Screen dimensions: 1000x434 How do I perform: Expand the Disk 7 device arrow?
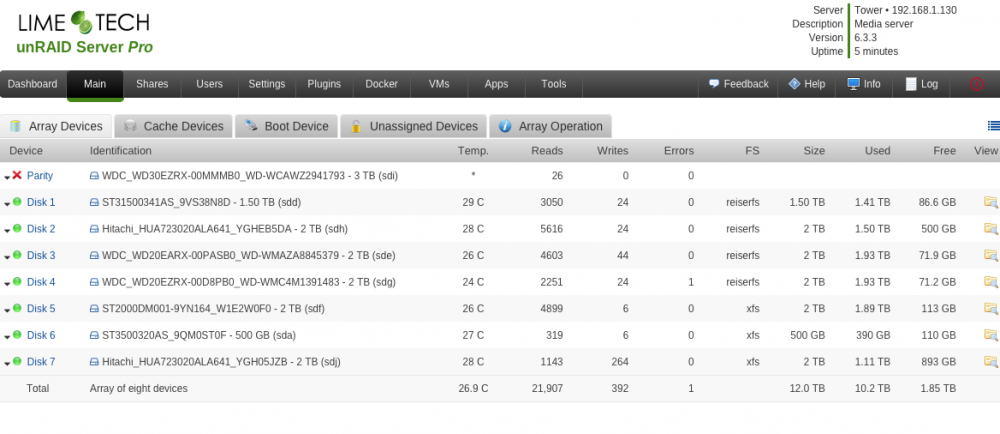point(8,363)
